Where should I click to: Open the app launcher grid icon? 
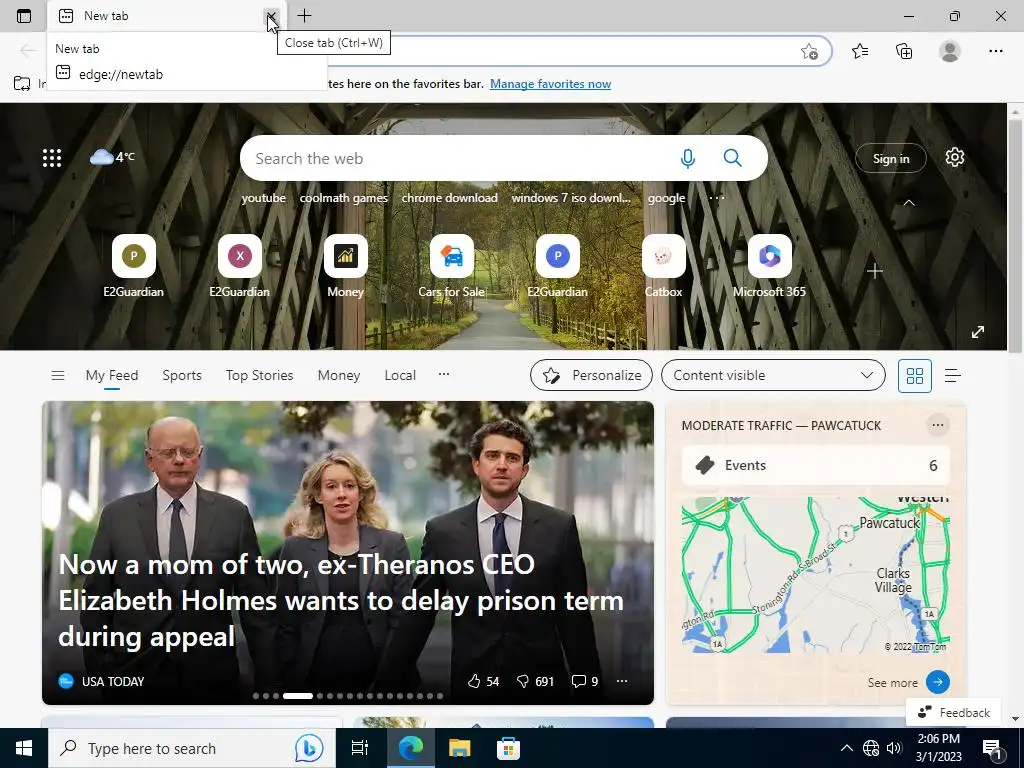pyautogui.click(x=52, y=157)
